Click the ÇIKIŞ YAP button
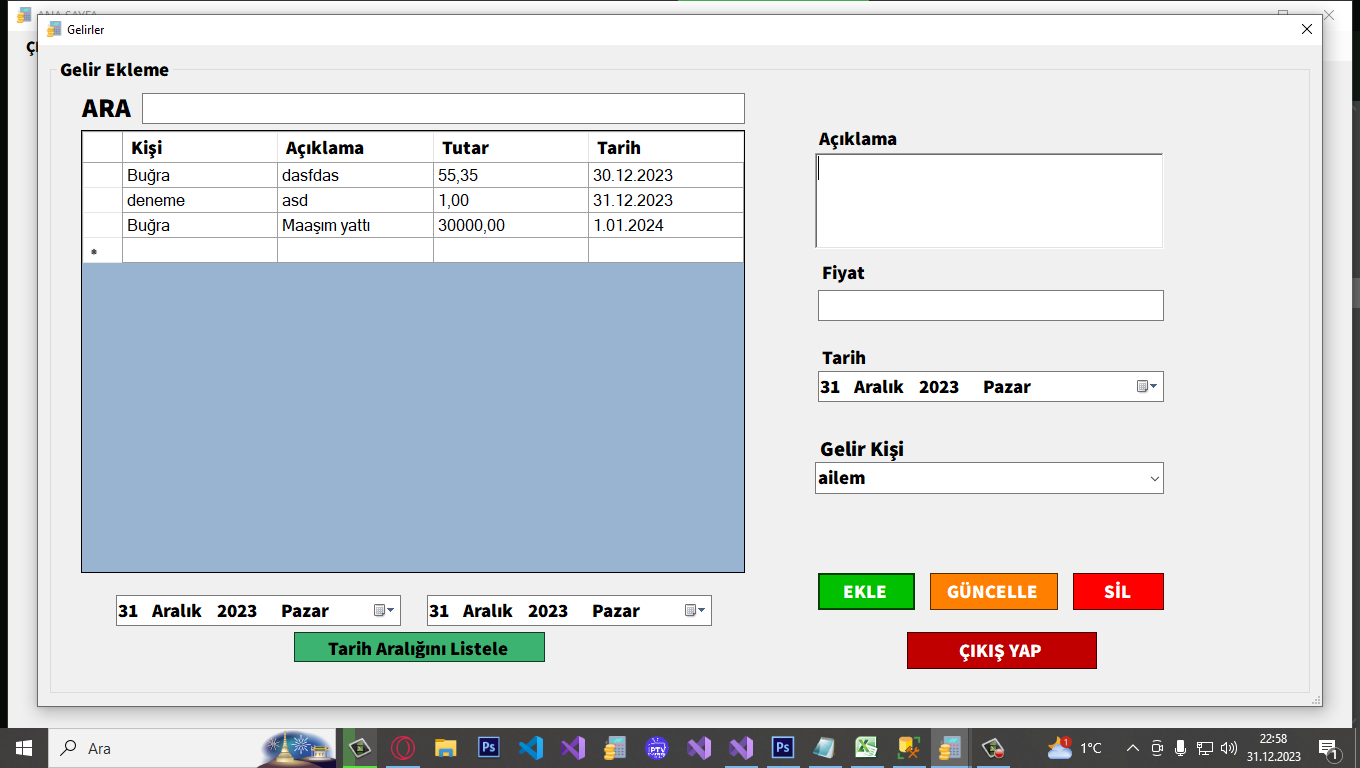Screen dimensions: 1360x768 click(x=1001, y=650)
